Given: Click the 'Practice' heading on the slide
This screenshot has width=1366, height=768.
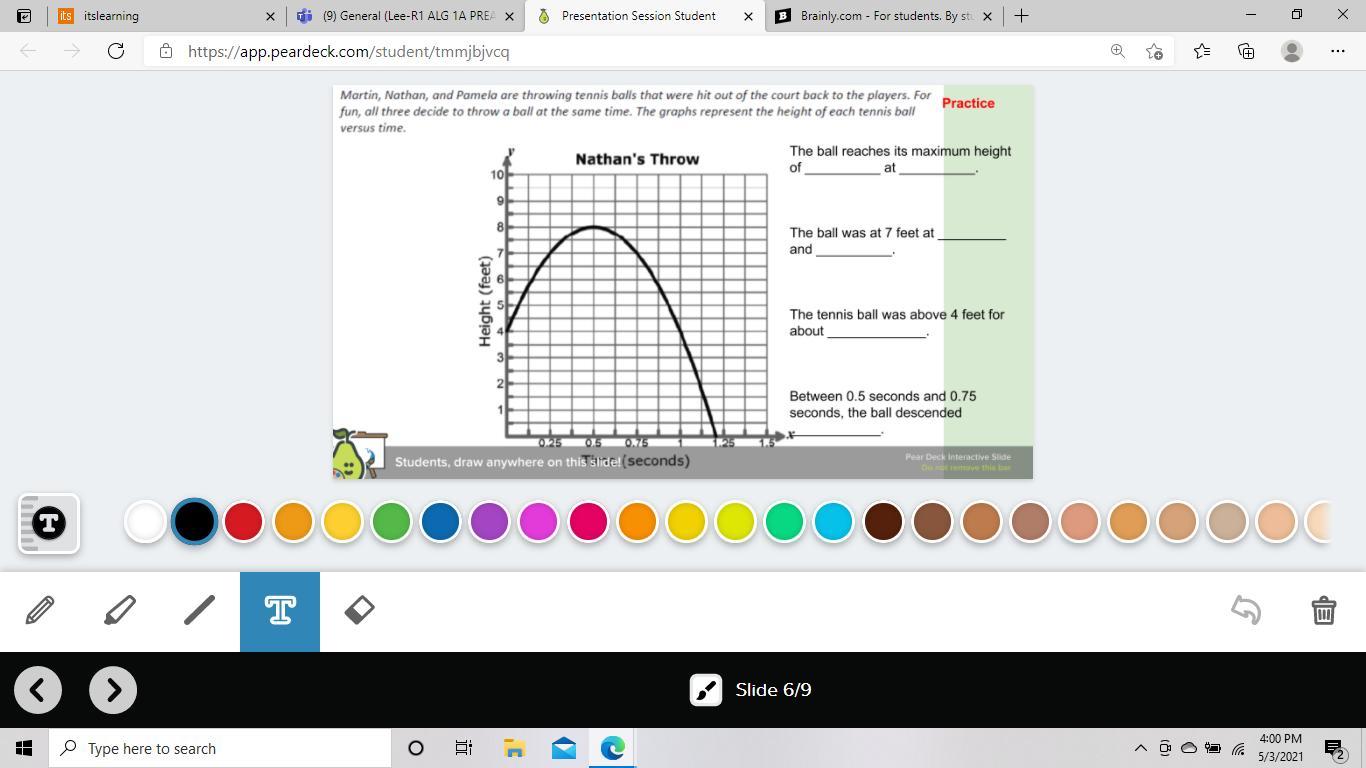Looking at the screenshot, I should pos(968,103).
